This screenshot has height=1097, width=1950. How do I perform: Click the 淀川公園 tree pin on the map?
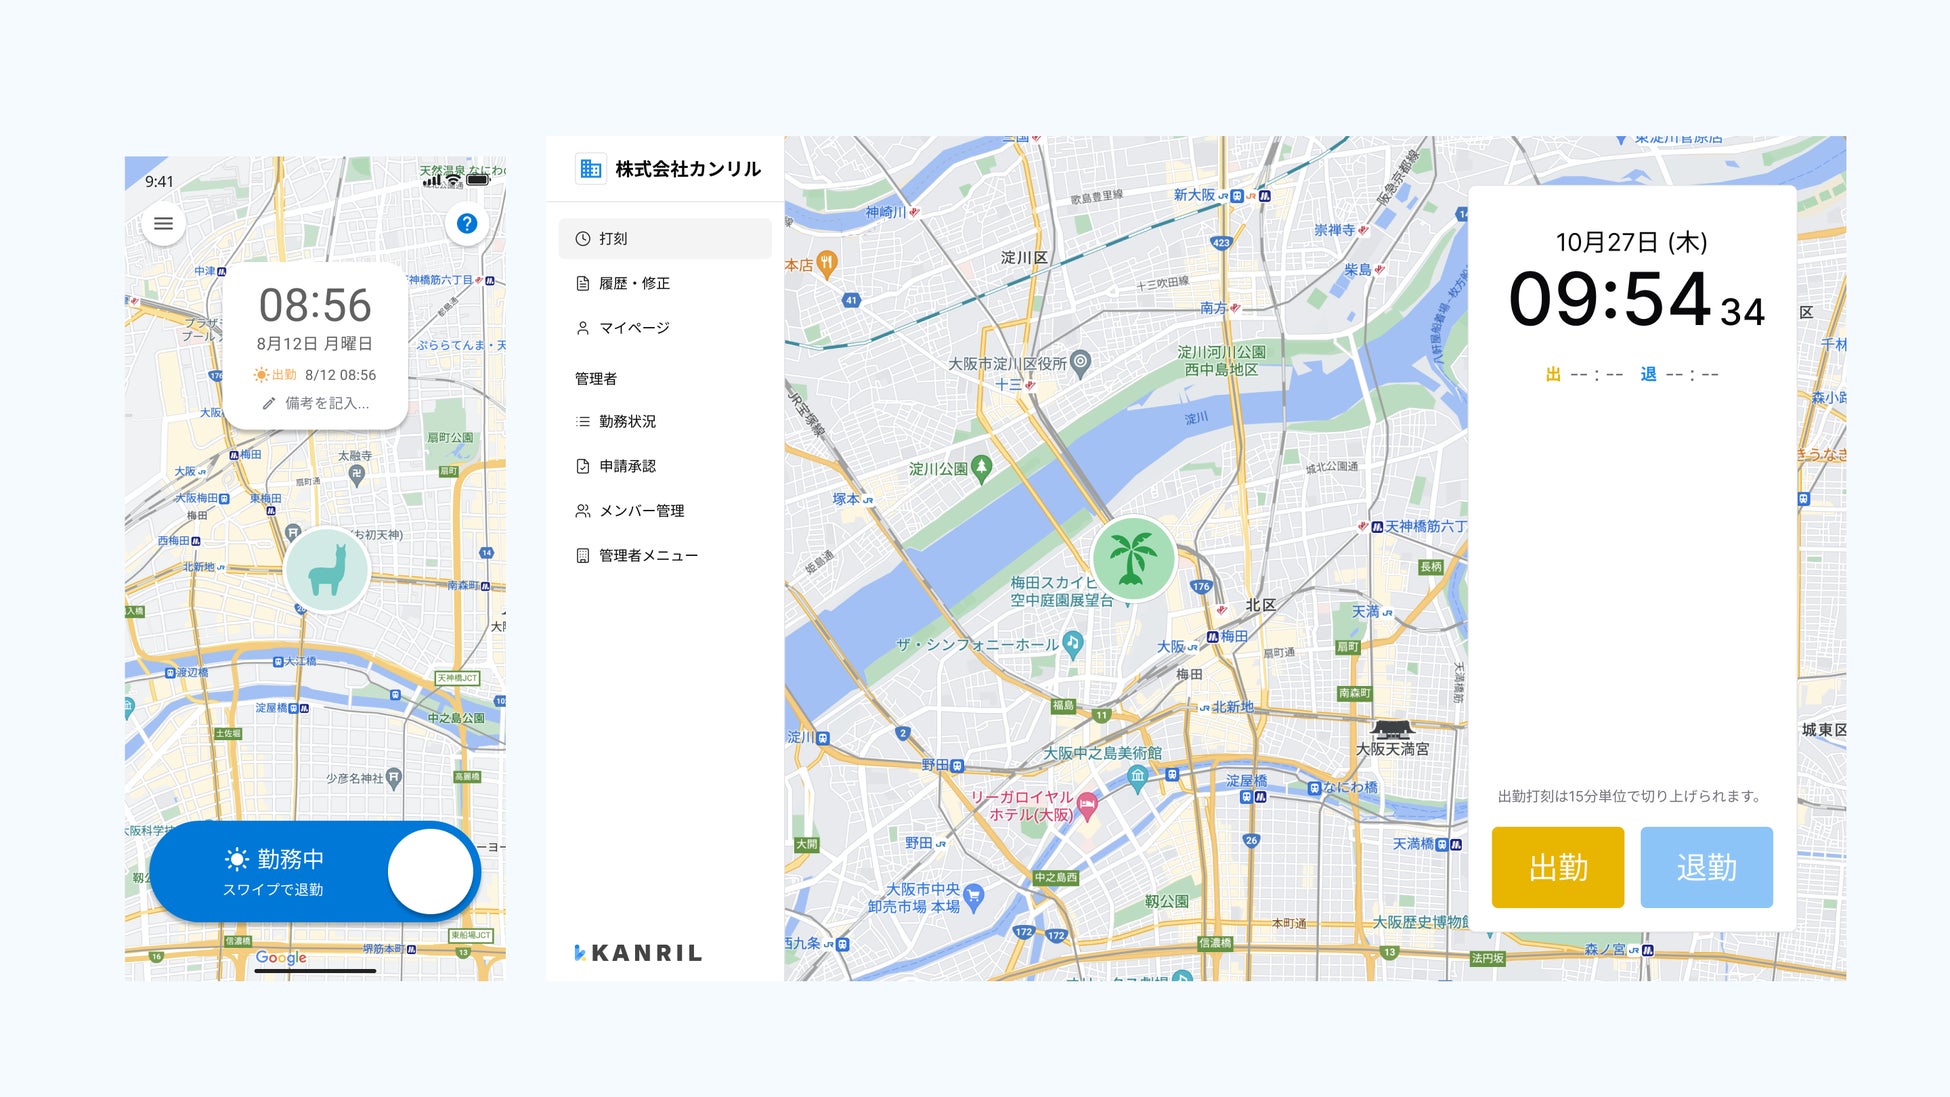(x=982, y=467)
